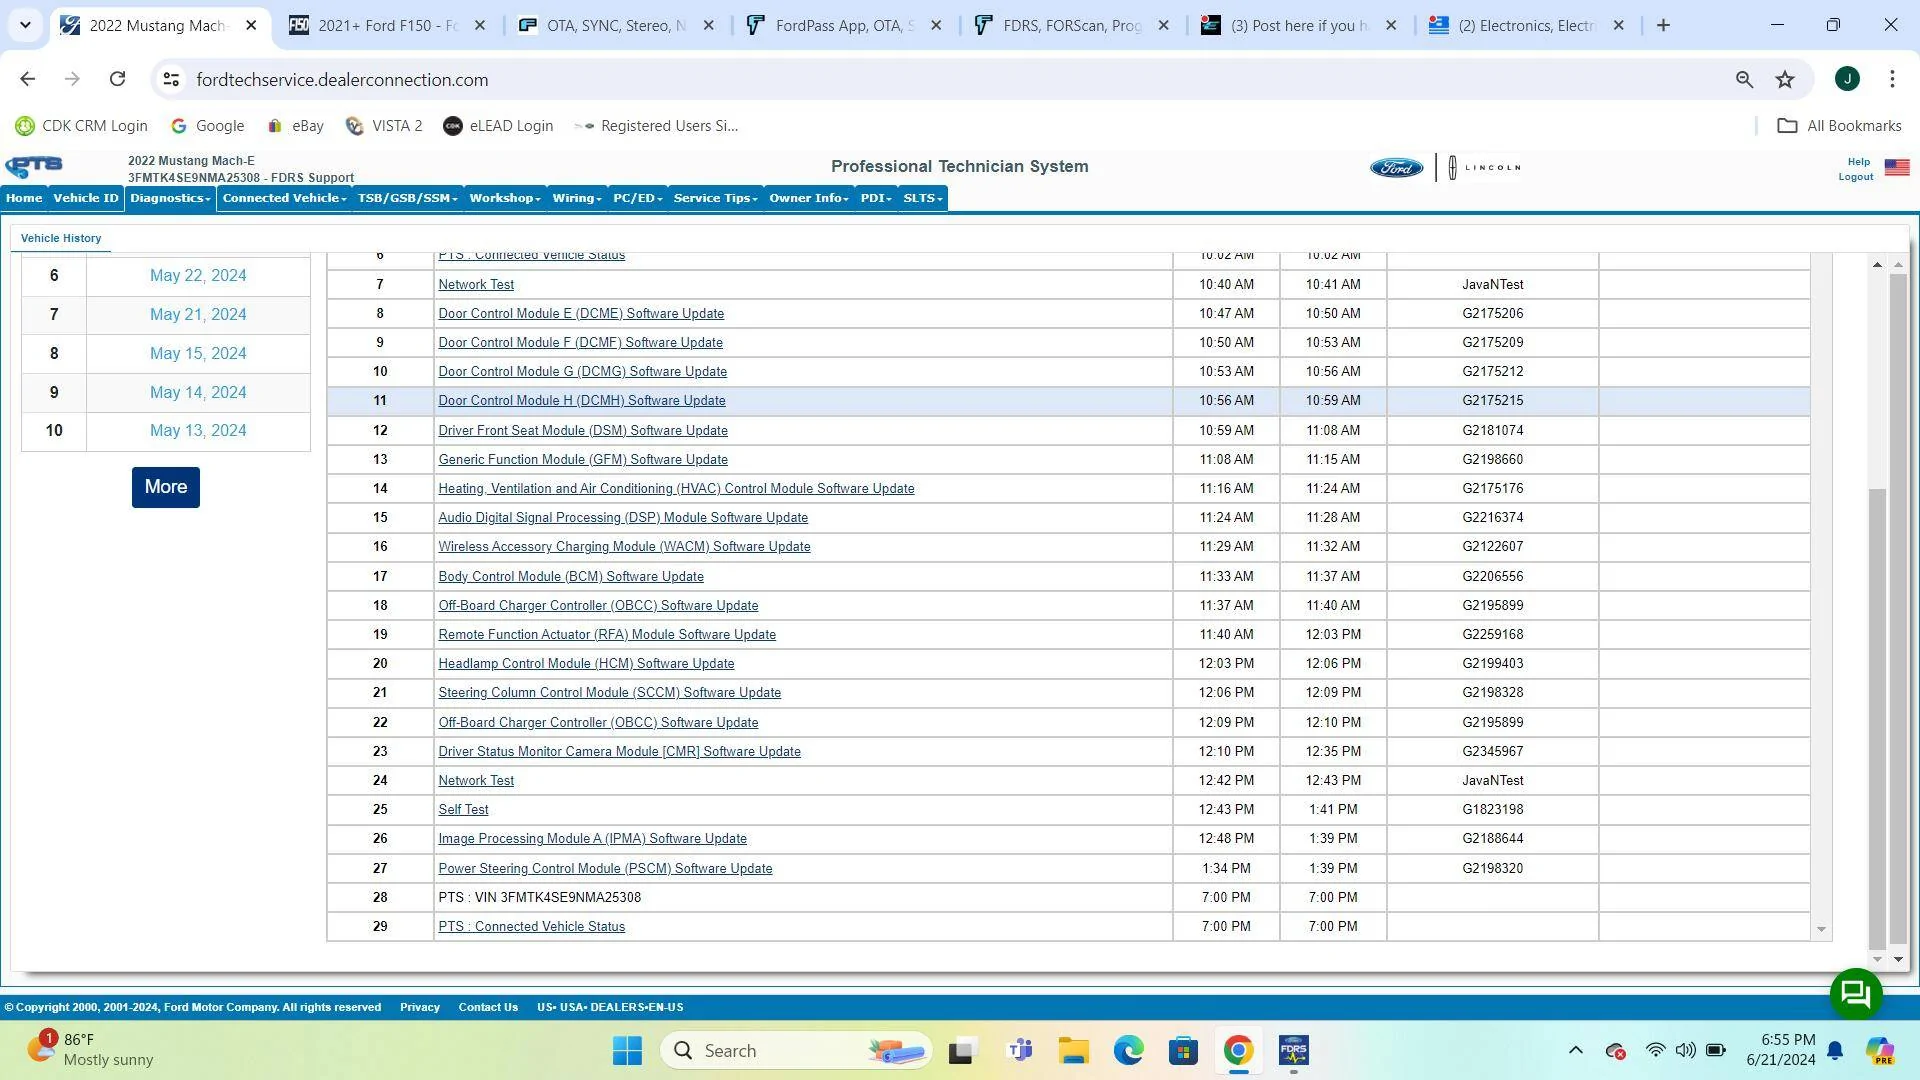
Task: Click the Logout link
Action: tap(1855, 177)
